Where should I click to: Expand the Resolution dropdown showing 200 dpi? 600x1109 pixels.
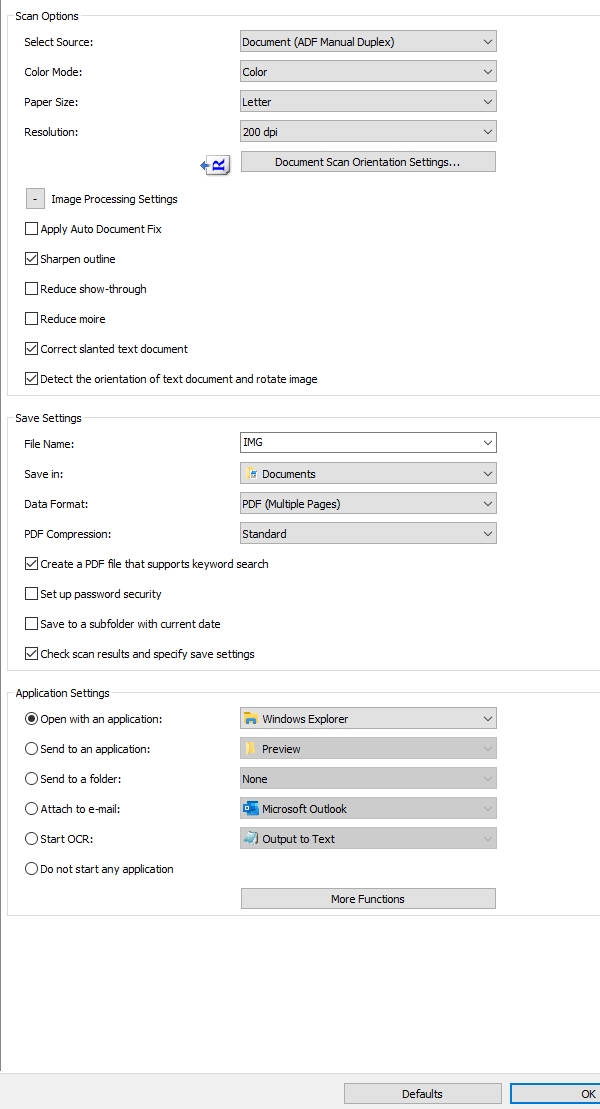point(368,132)
